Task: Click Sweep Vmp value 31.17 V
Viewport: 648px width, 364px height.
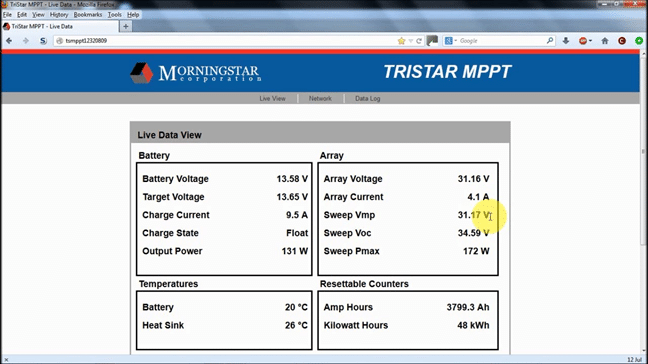Action: (x=474, y=215)
